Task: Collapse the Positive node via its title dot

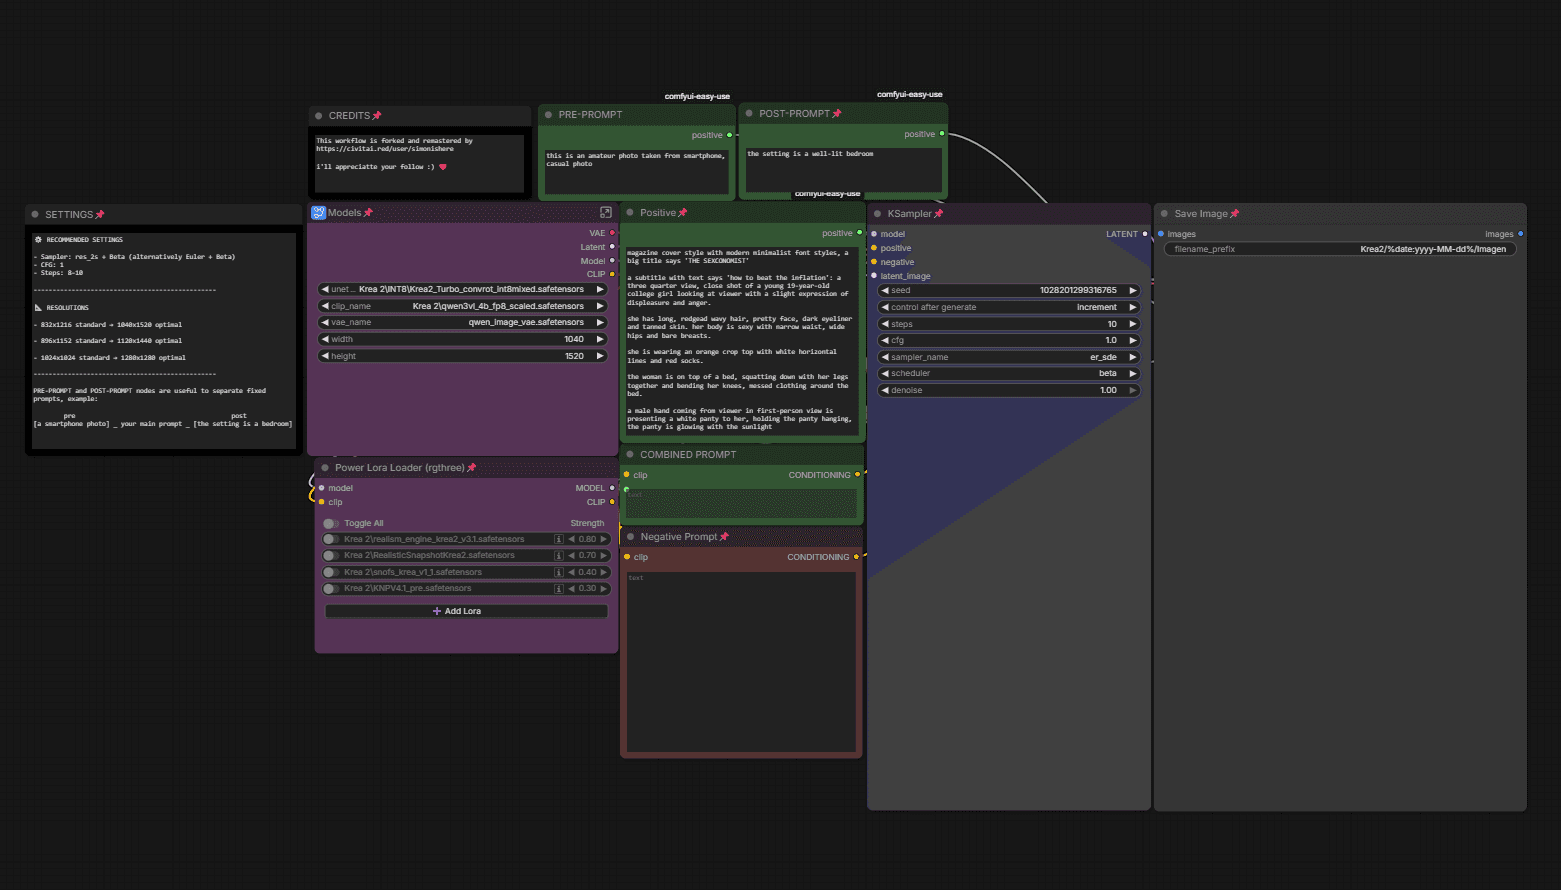Action: click(x=630, y=212)
